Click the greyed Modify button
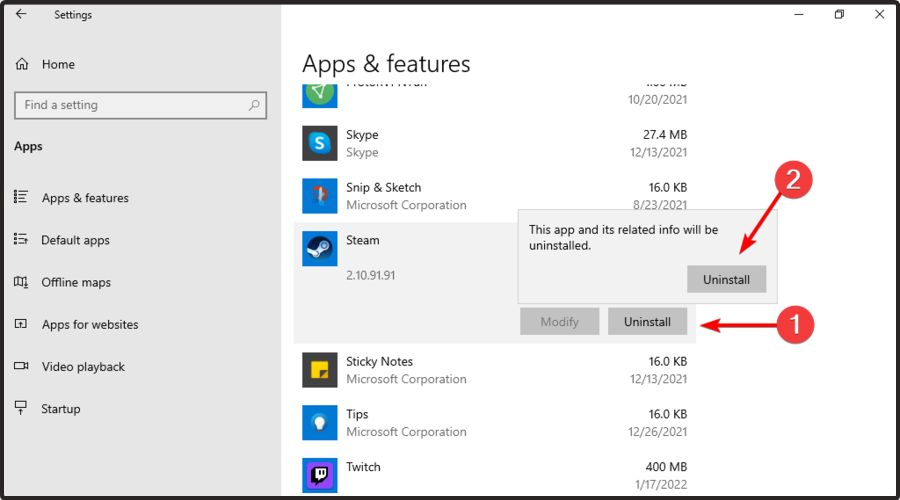Screen dimensions: 900x500 click(559, 321)
